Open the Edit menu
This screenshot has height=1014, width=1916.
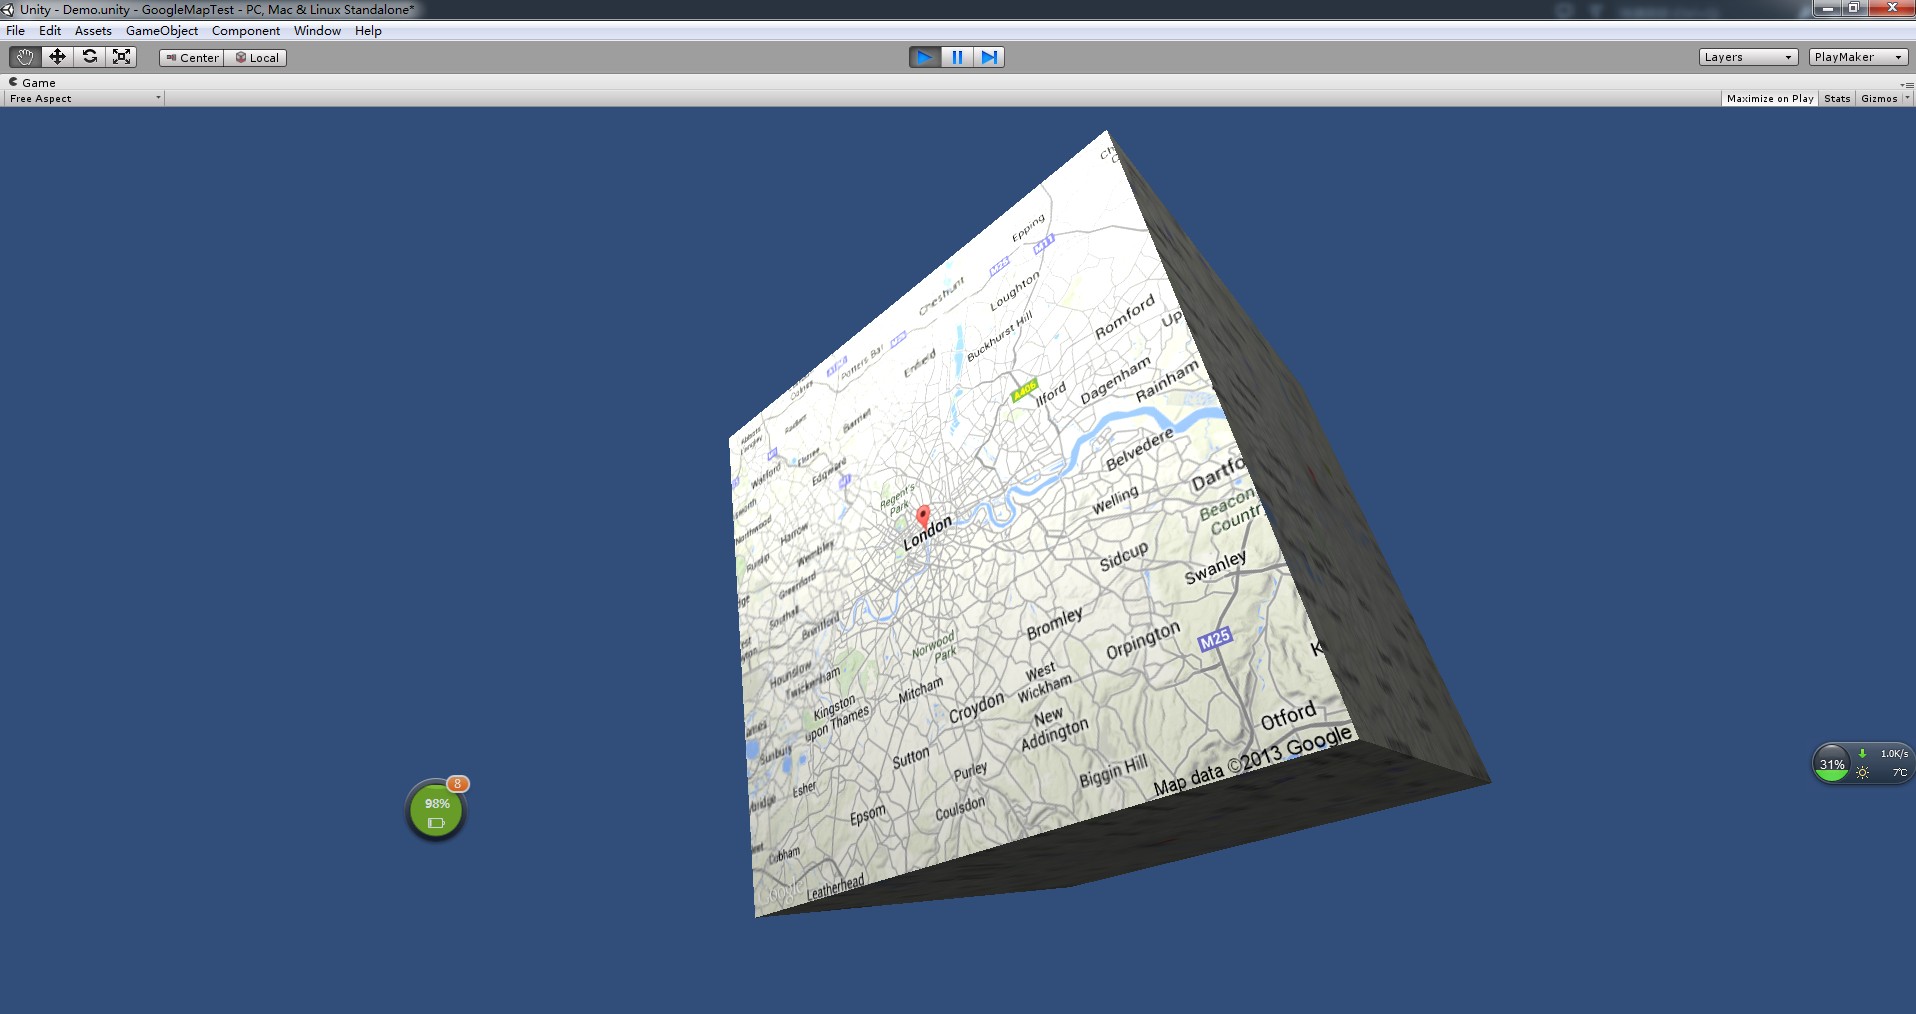[x=50, y=31]
